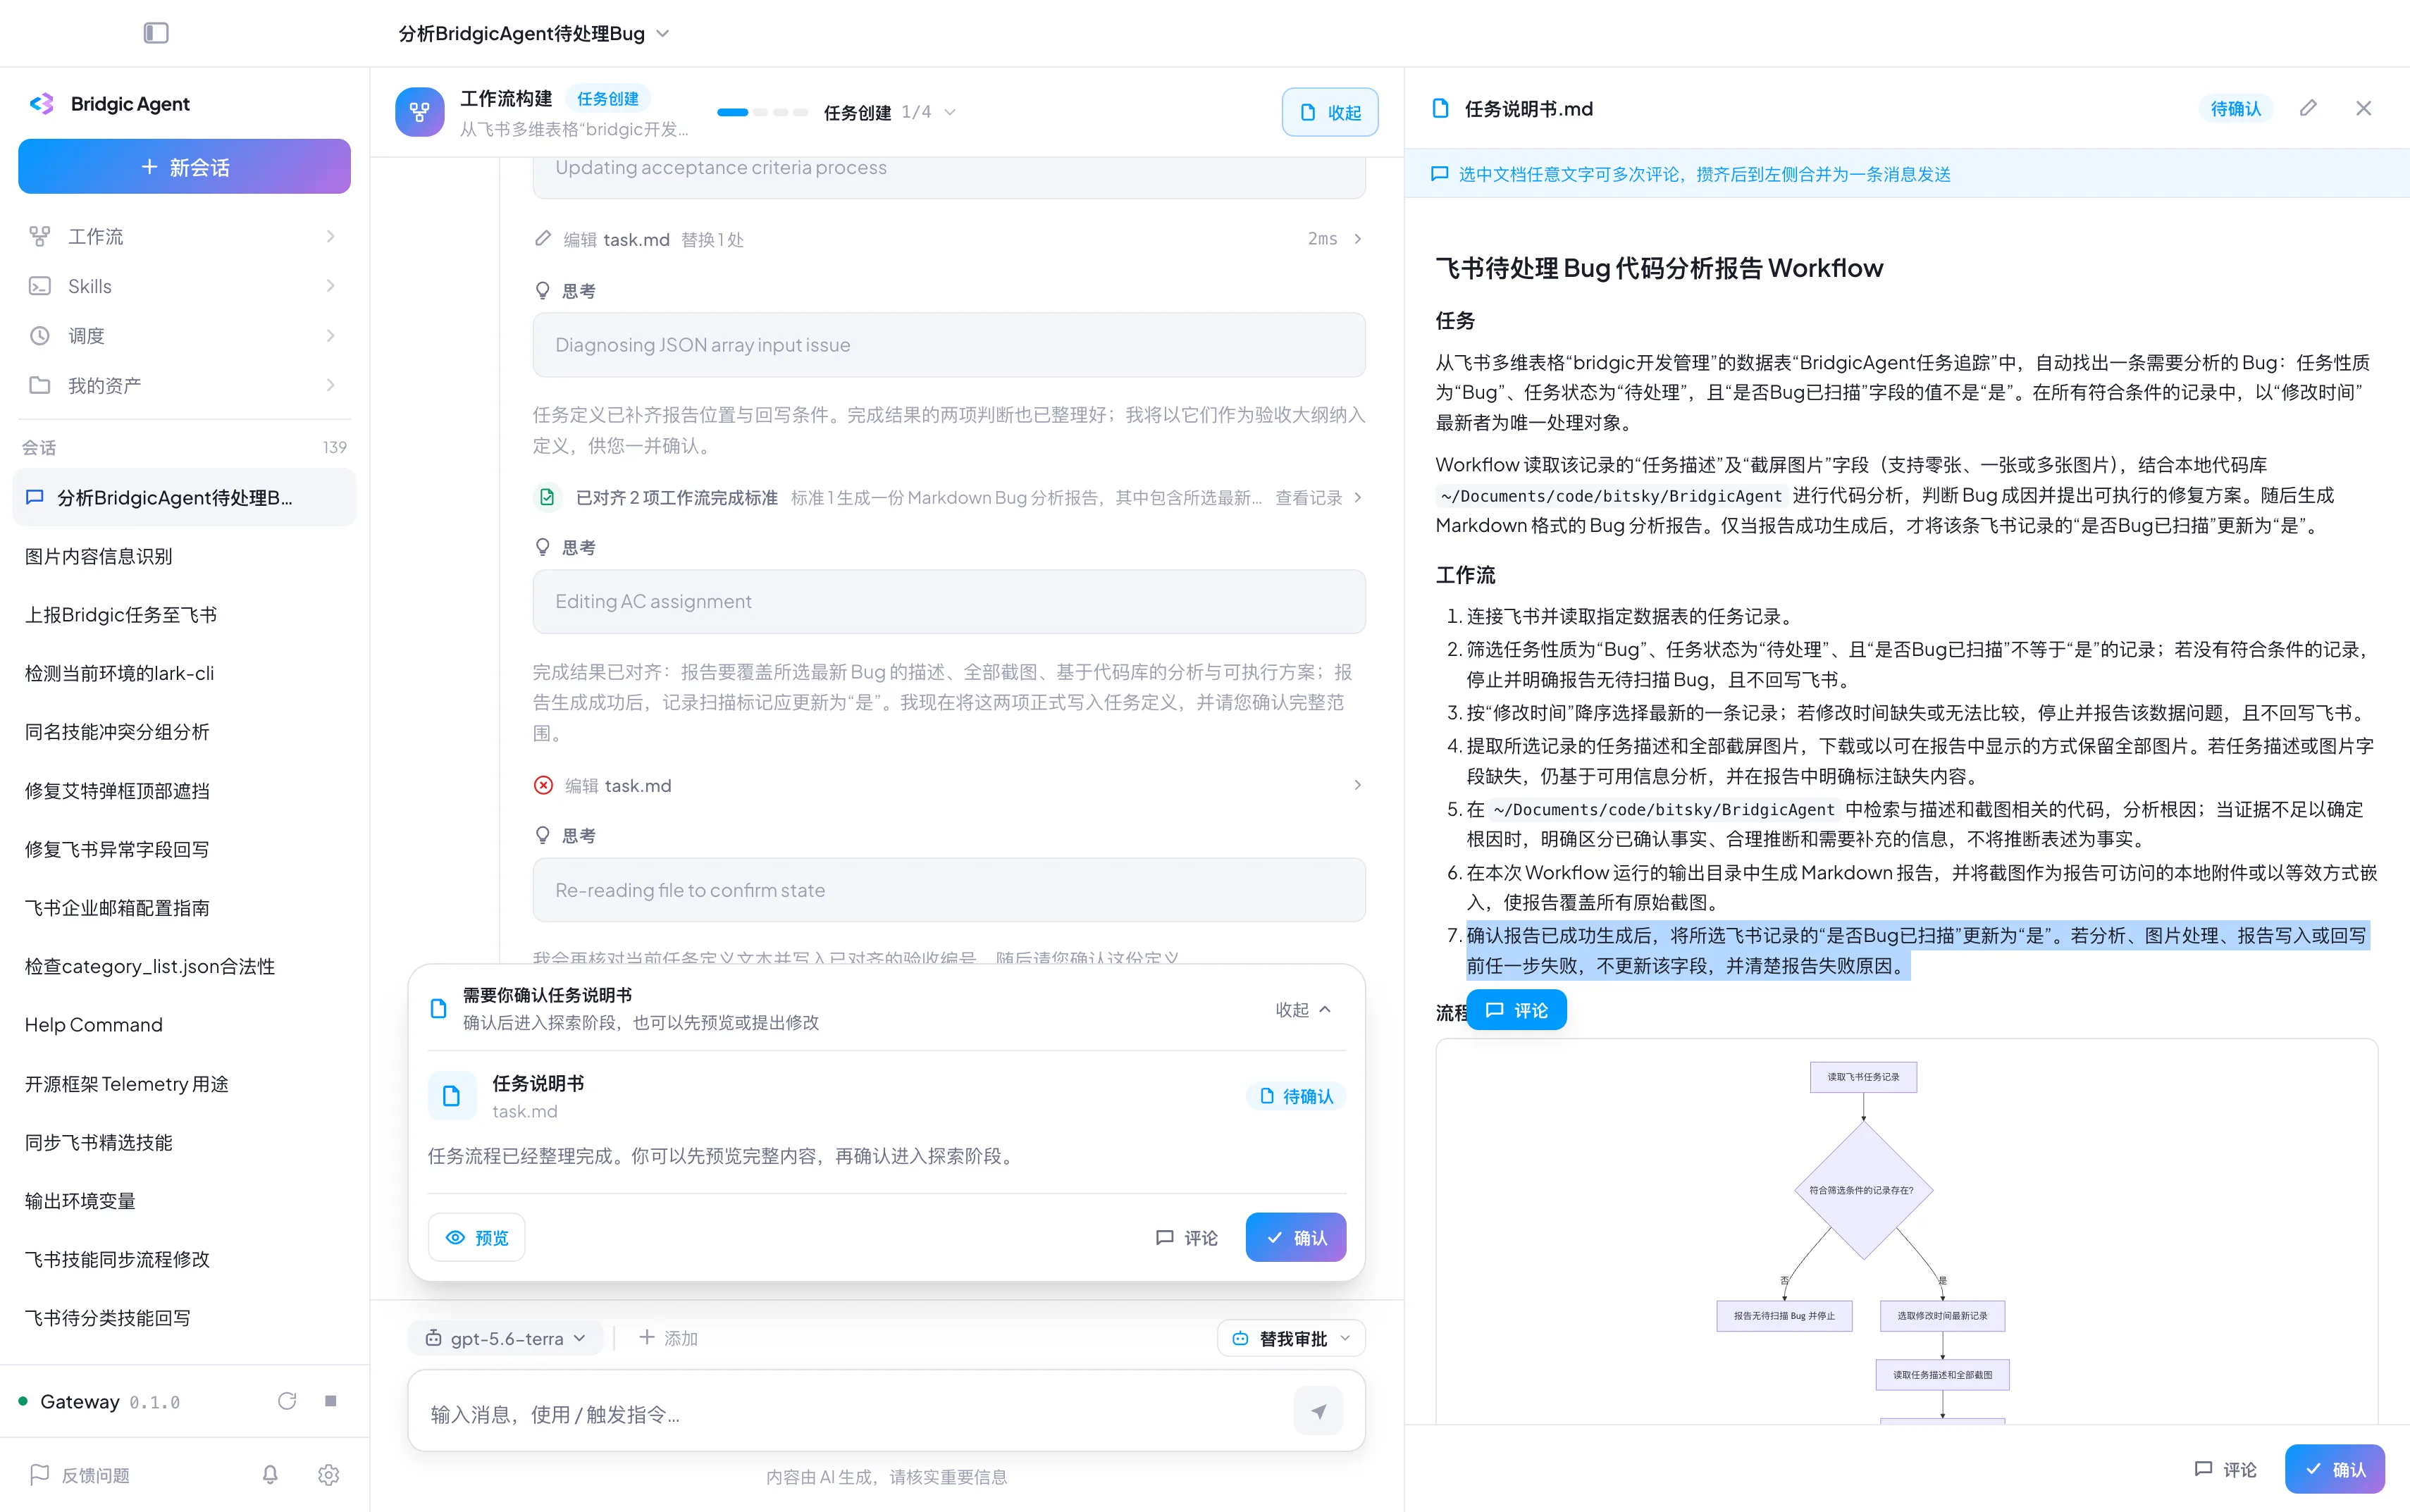The height and width of the screenshot is (1512, 2410).
Task: Open the Skills sidebar section
Action: (184, 286)
